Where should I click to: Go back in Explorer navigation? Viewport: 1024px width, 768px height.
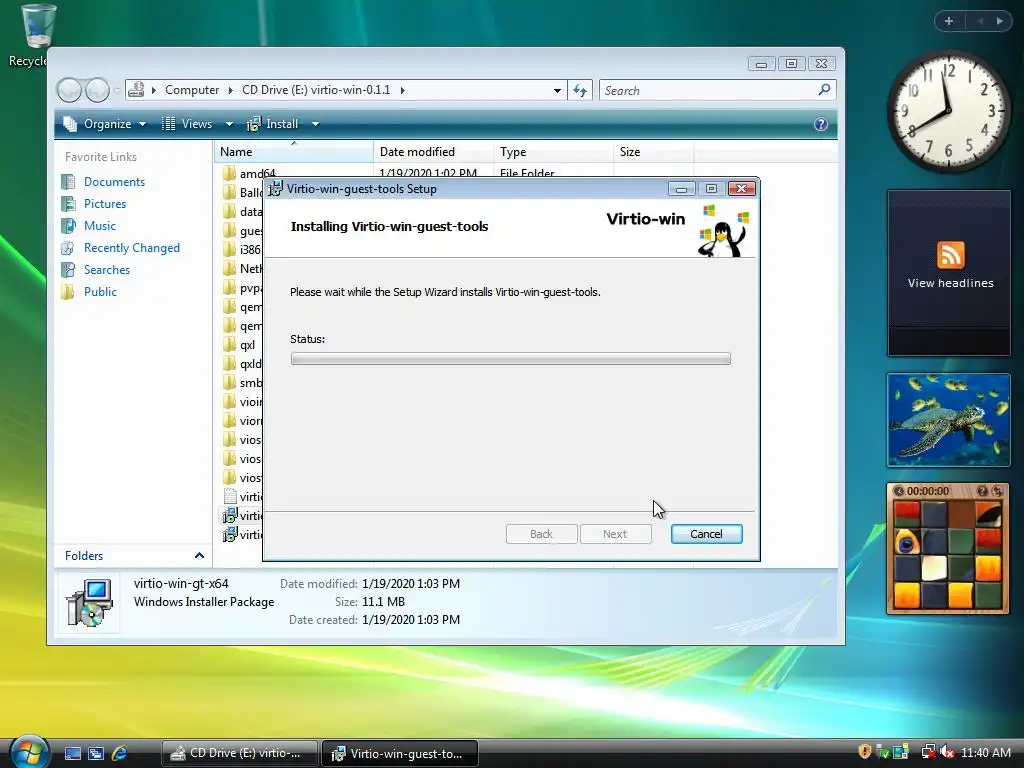pos(69,90)
